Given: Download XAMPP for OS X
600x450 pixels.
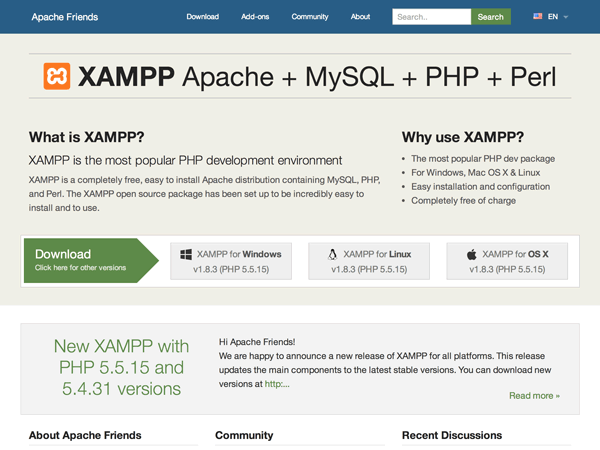Looking at the screenshot, I should (x=507, y=261).
